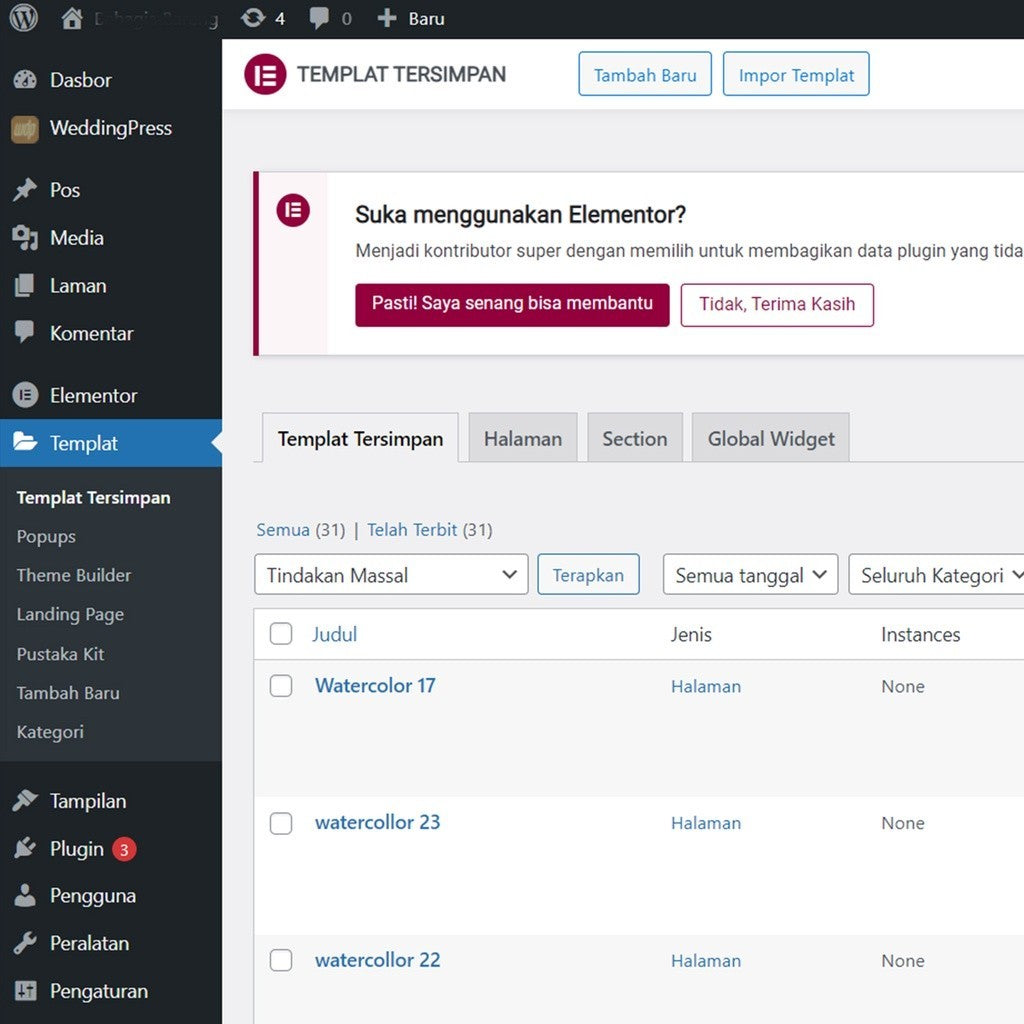
Task: Click the Media library icon
Action: coord(25,238)
